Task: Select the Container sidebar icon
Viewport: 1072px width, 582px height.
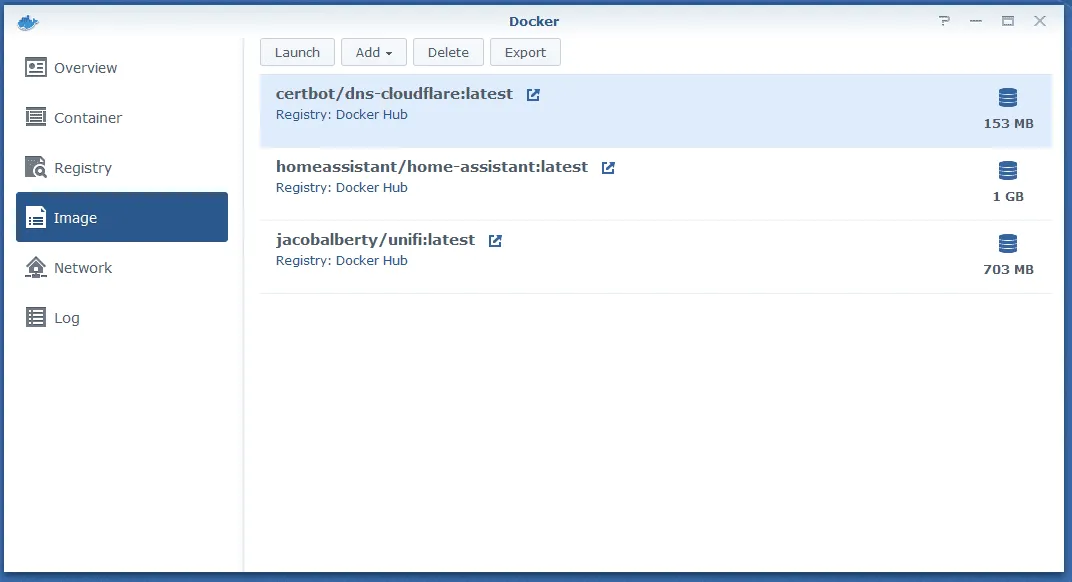Action: (x=36, y=117)
